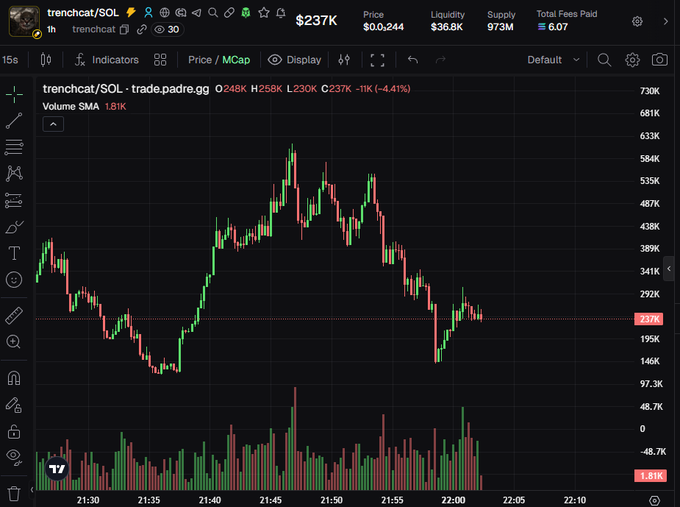This screenshot has height=507, width=680.
Task: Copy the trenchcat token address
Action: [x=124, y=29]
